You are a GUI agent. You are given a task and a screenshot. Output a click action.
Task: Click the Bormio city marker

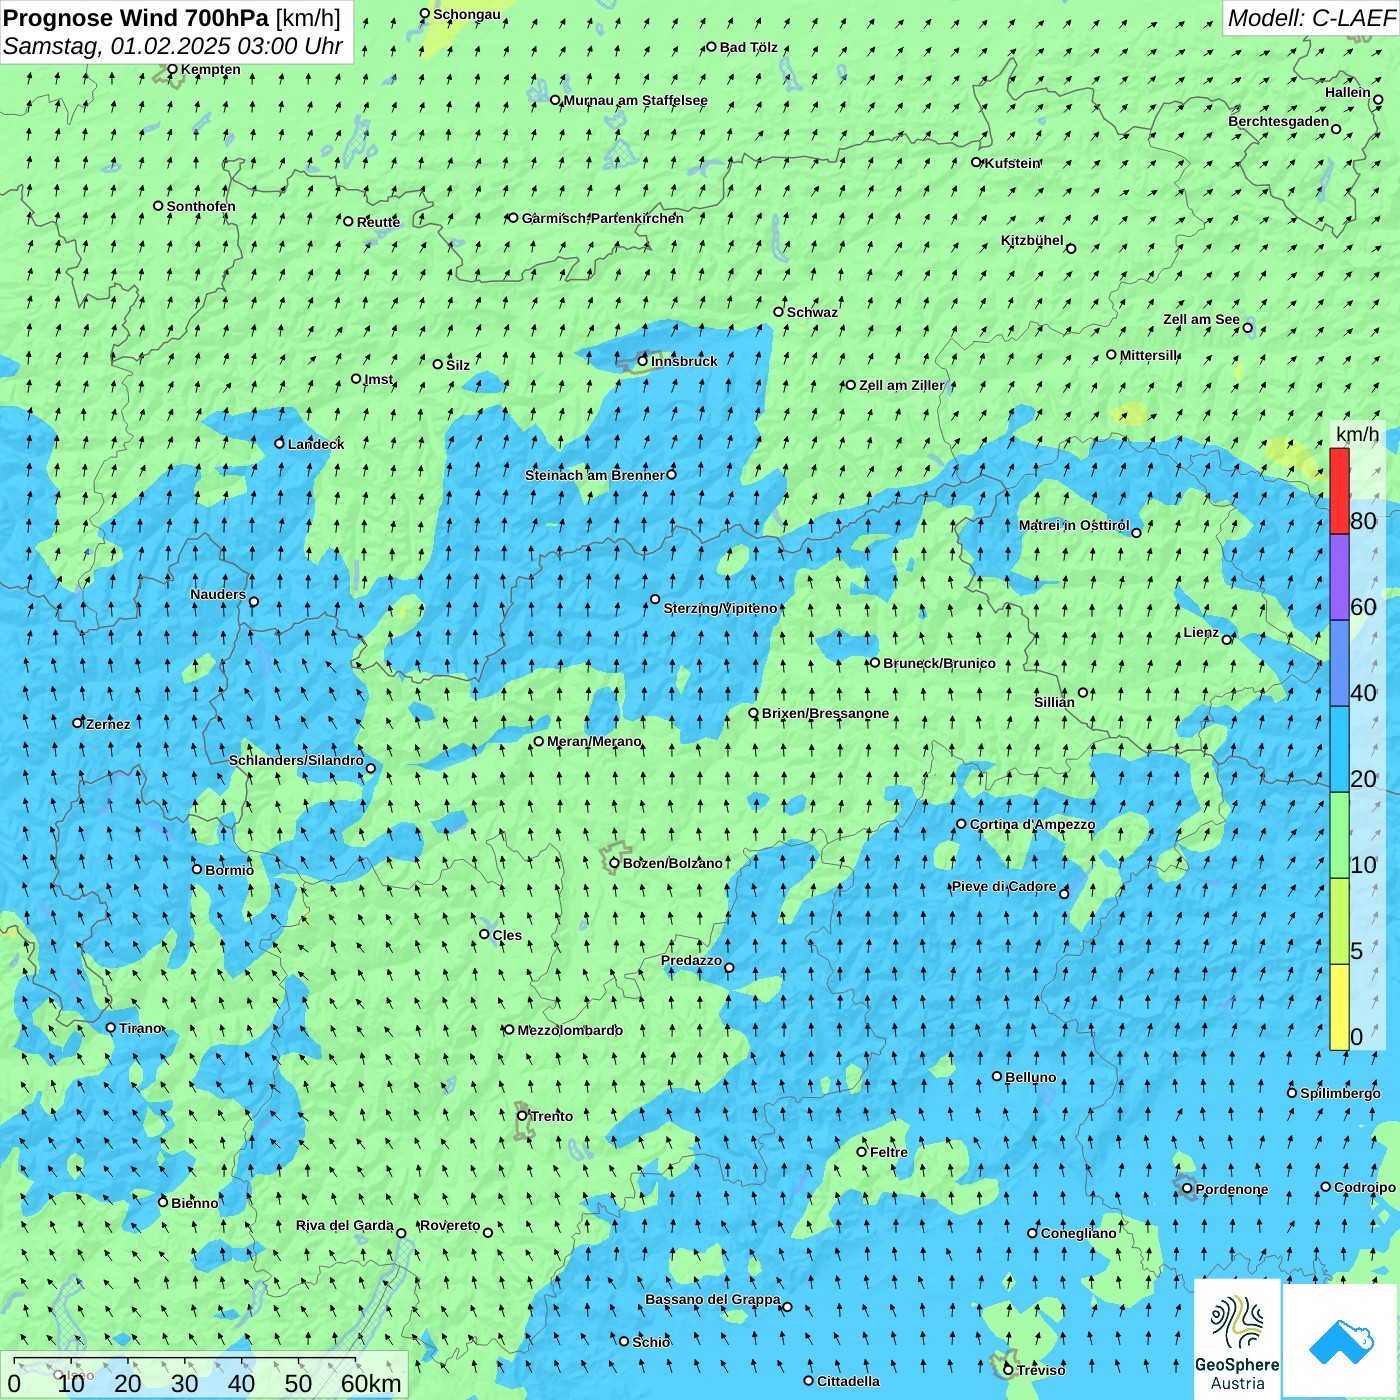(197, 869)
